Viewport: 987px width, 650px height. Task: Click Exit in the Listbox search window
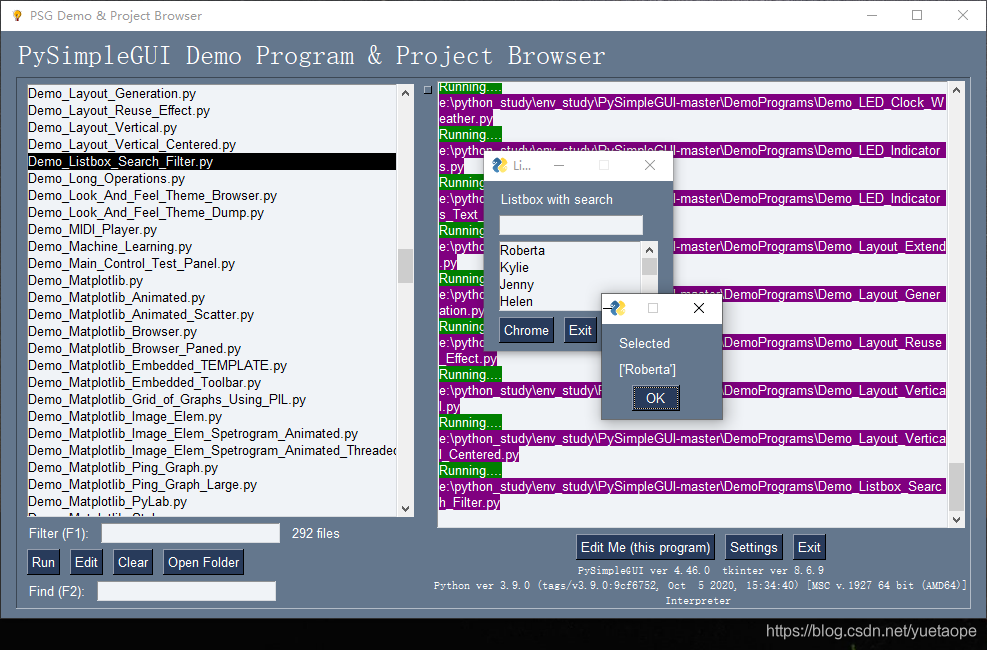580,330
